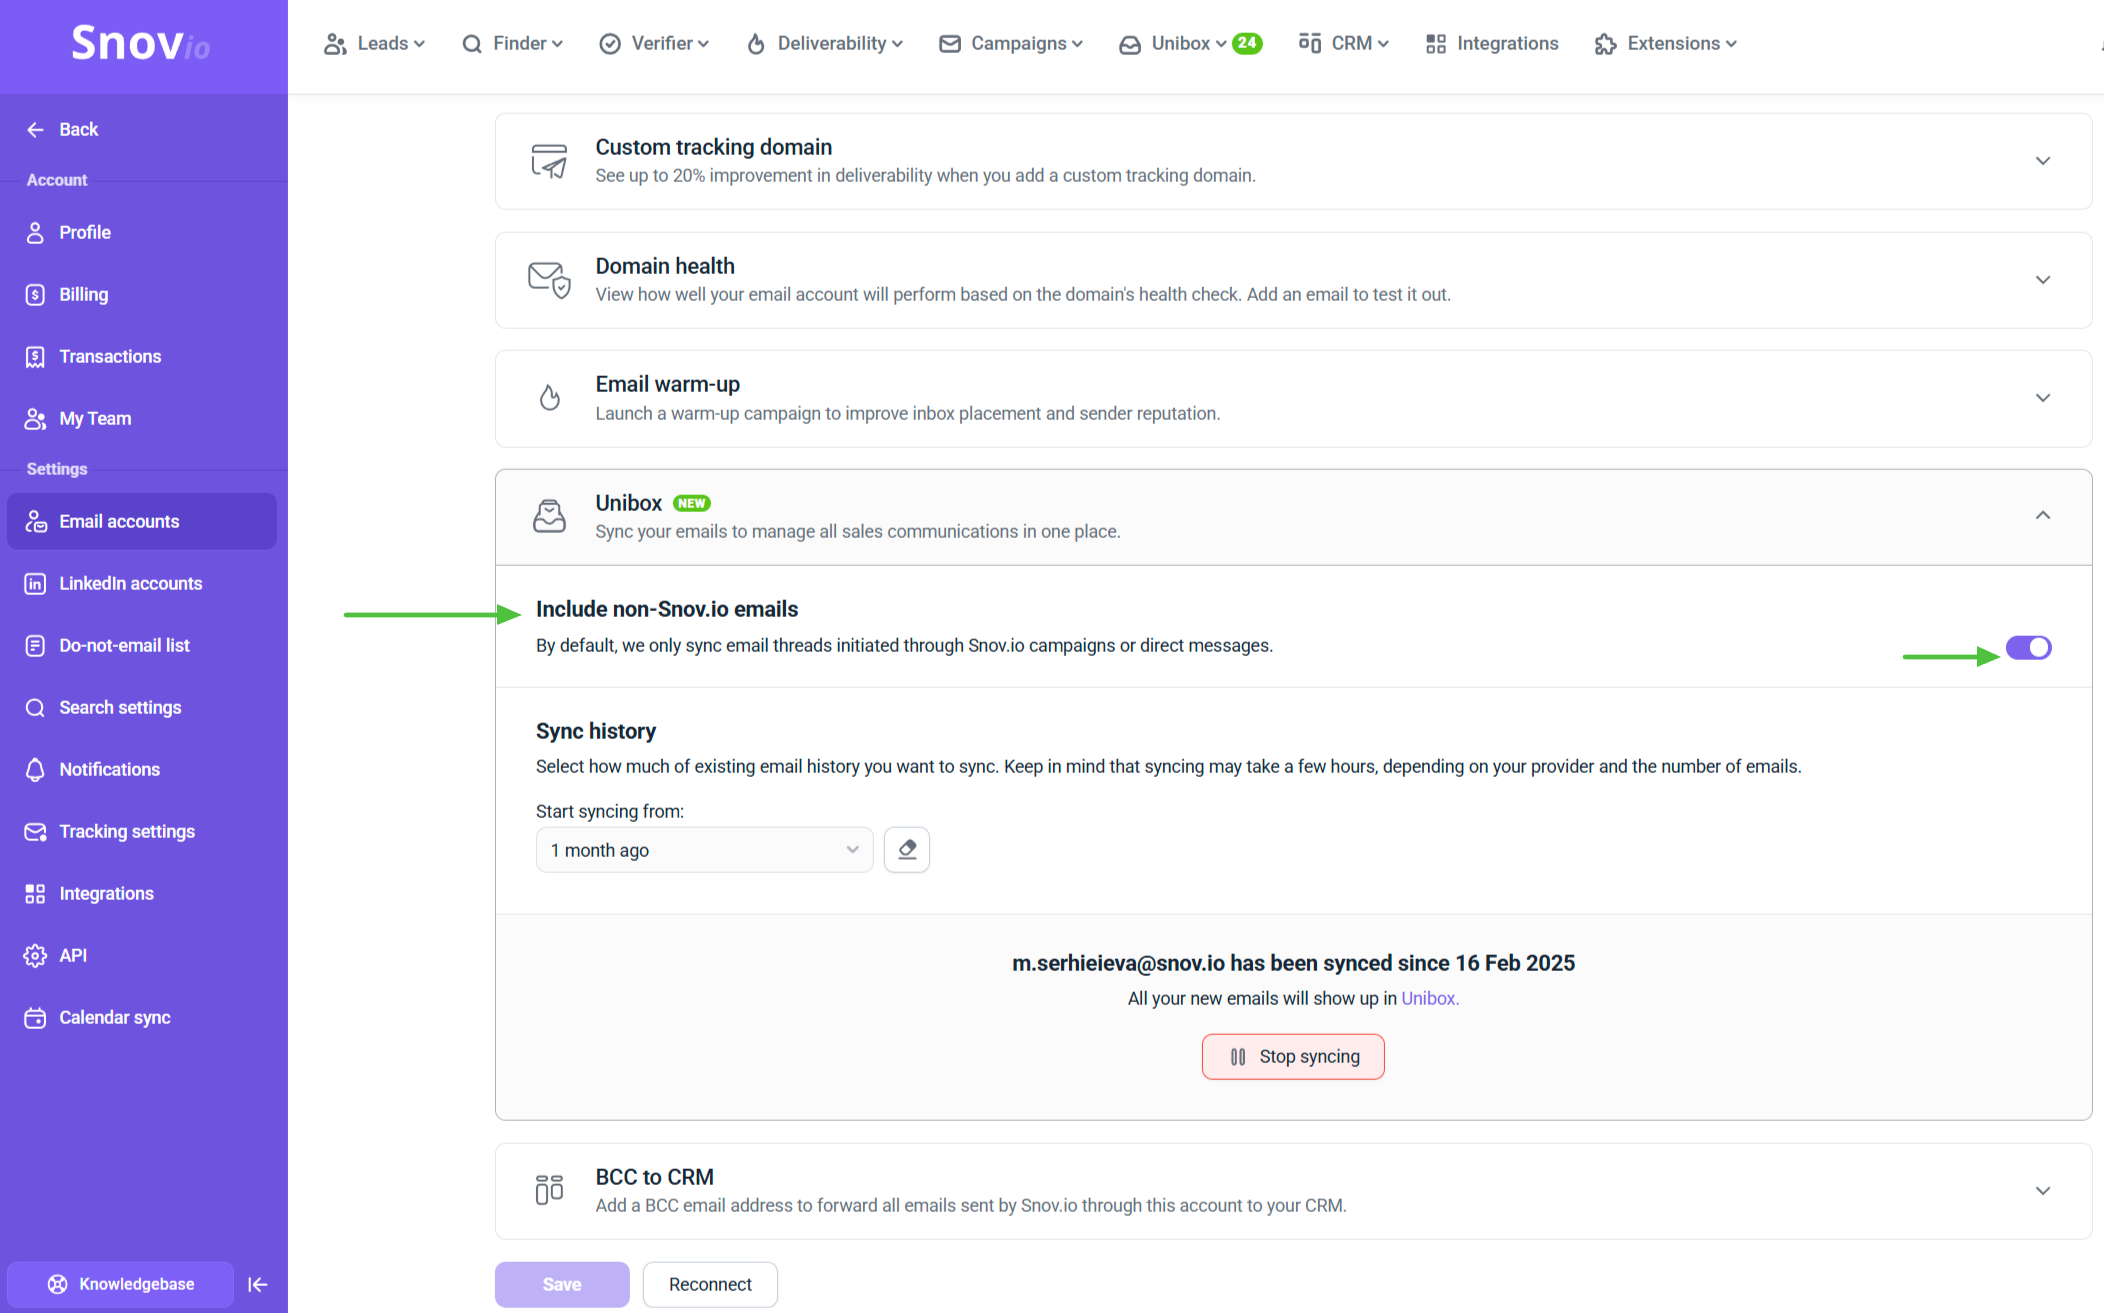This screenshot has height=1313, width=2104.
Task: Click the Domain health title
Action: pos(665,266)
